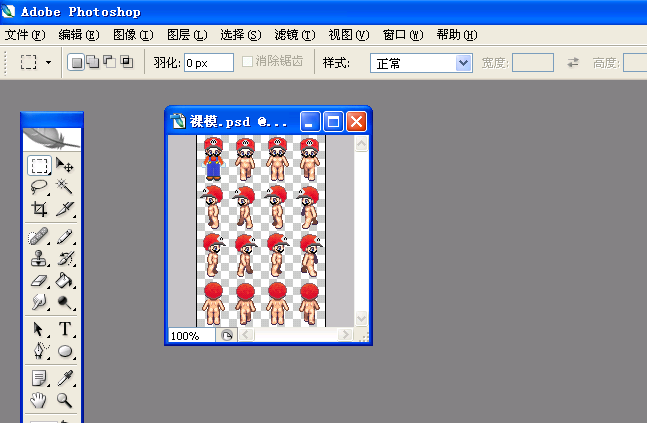Open the 帮助(H) menu

tap(457, 35)
